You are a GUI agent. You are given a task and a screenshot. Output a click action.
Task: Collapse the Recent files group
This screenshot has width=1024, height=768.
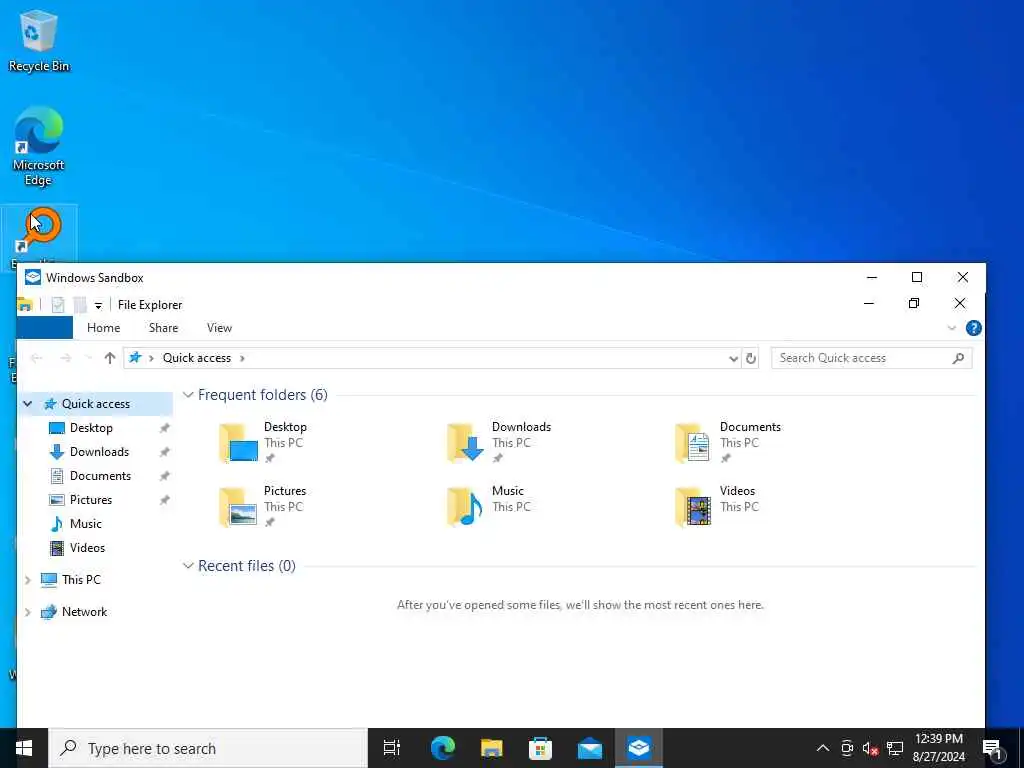[x=188, y=566]
